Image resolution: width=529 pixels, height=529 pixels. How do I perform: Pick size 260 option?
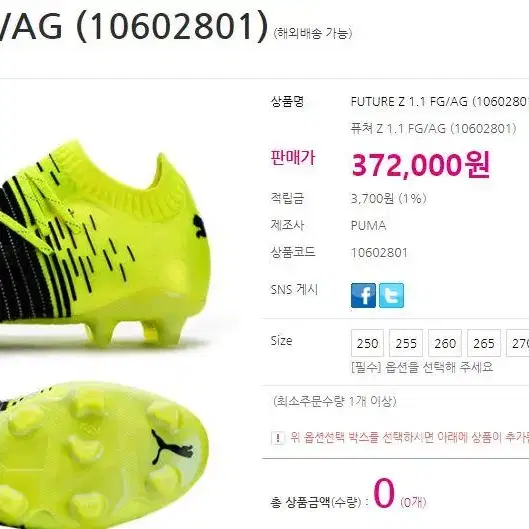pyautogui.click(x=445, y=343)
